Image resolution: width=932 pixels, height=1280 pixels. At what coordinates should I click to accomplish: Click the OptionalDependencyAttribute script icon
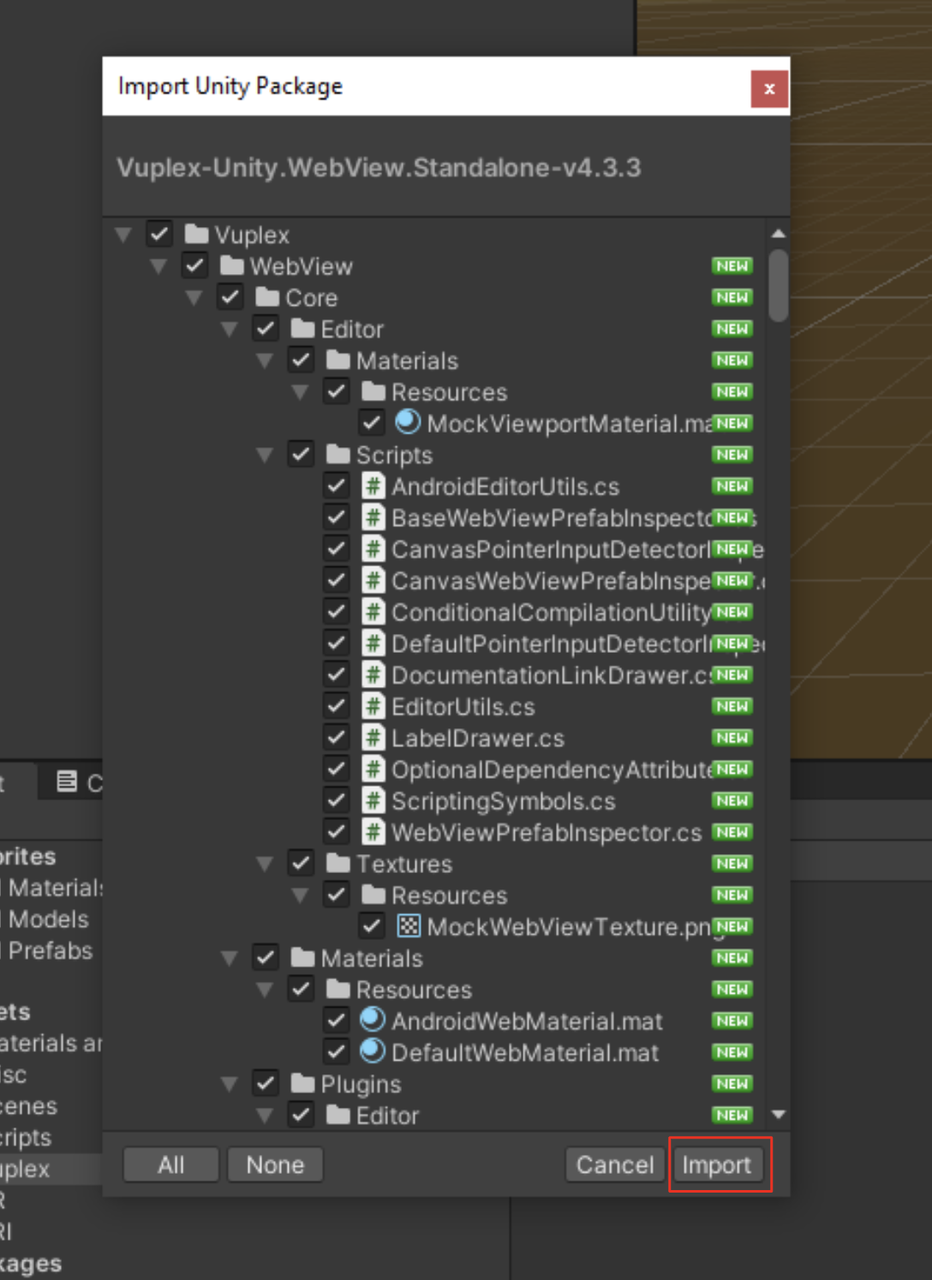(373, 770)
